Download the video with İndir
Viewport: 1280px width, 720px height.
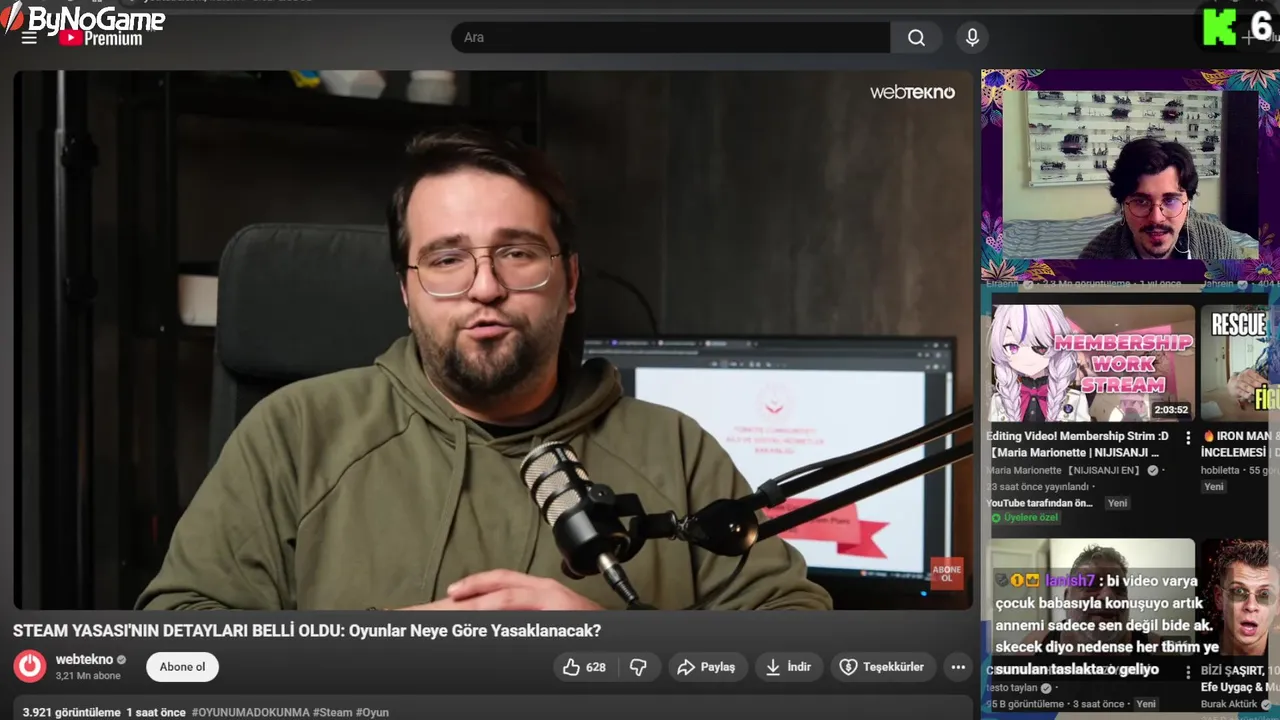(788, 667)
